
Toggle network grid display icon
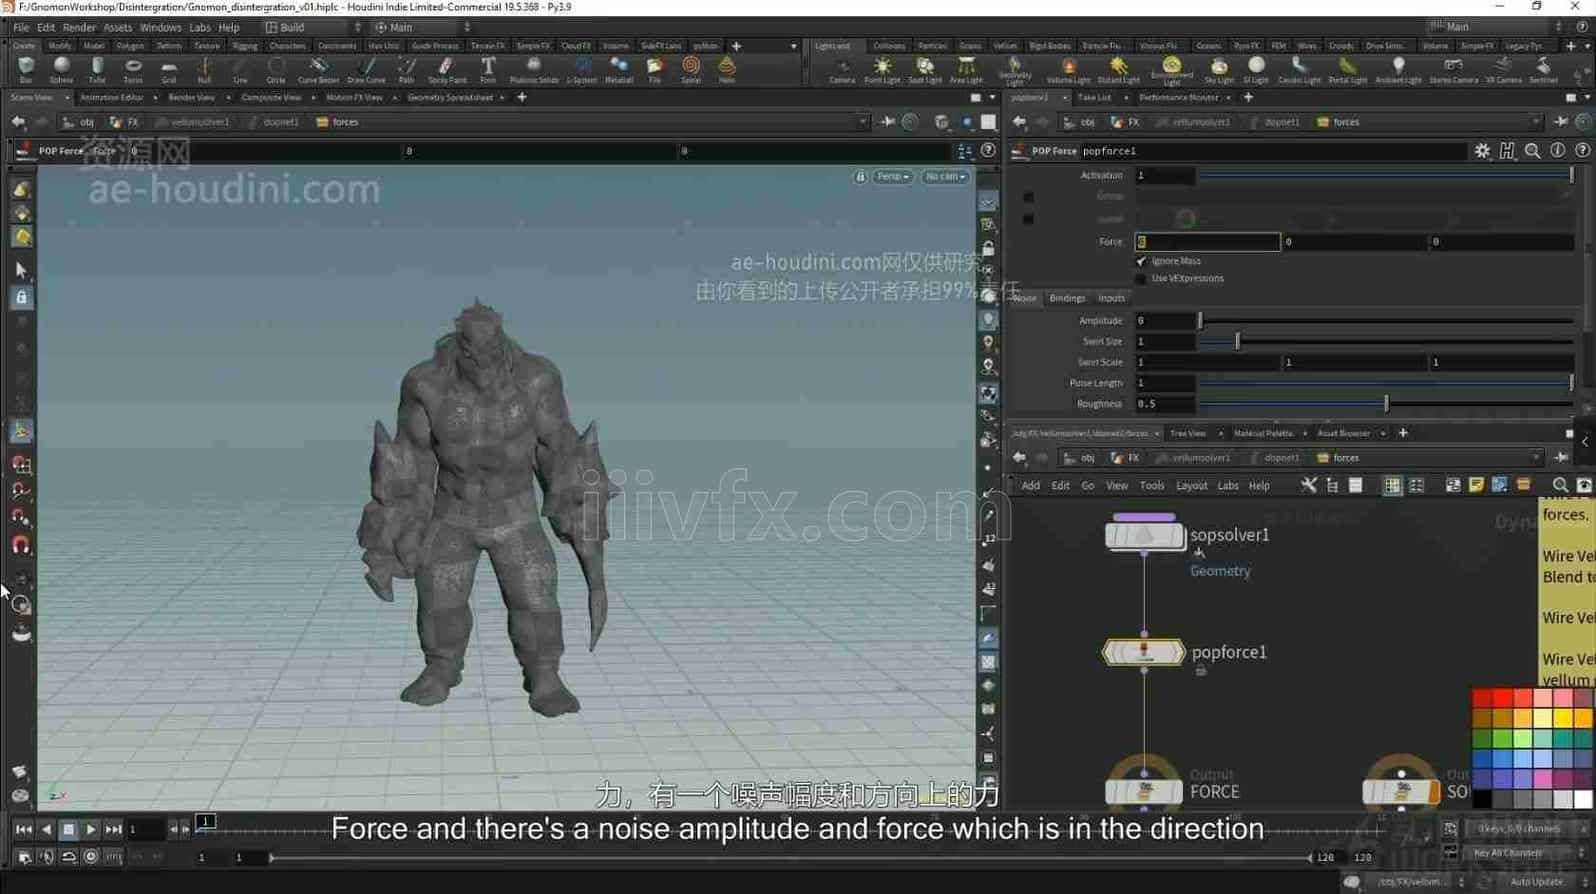click(x=1392, y=485)
